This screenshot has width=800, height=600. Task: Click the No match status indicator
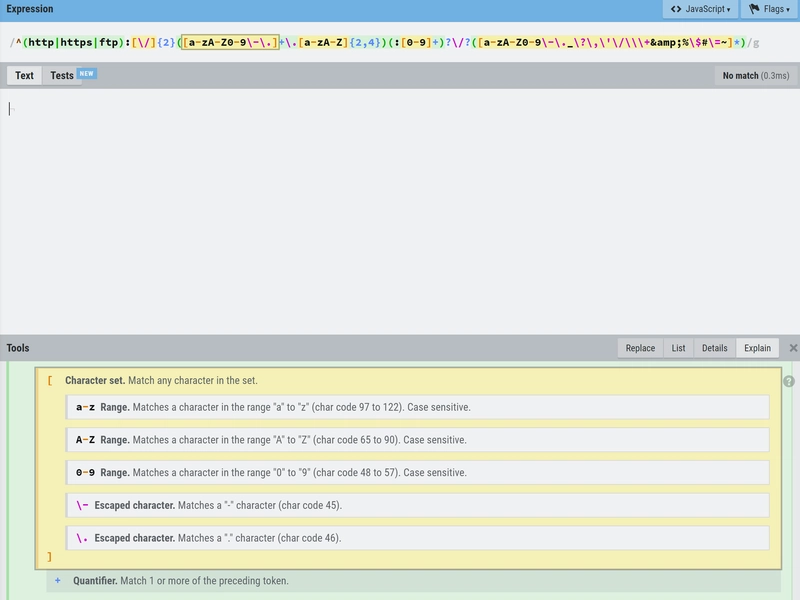(755, 75)
